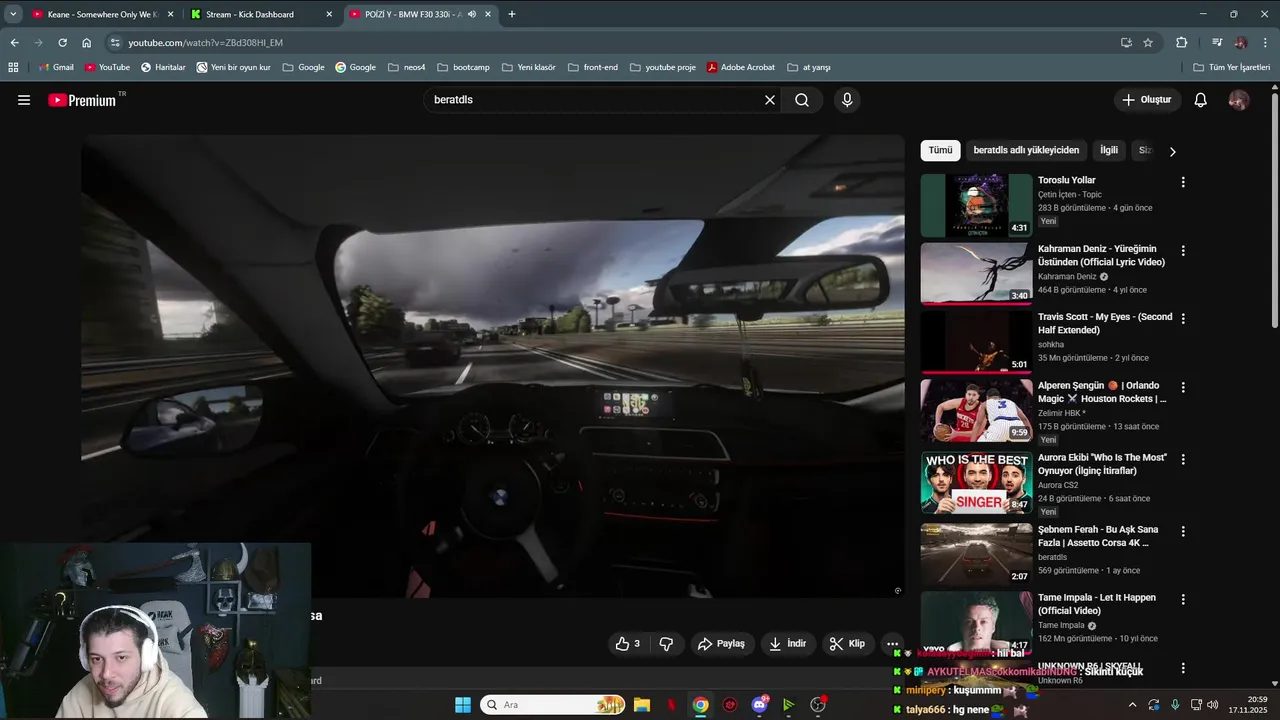Open the tab search dropdown arrow
This screenshot has height=720, width=1280.
(13, 14)
